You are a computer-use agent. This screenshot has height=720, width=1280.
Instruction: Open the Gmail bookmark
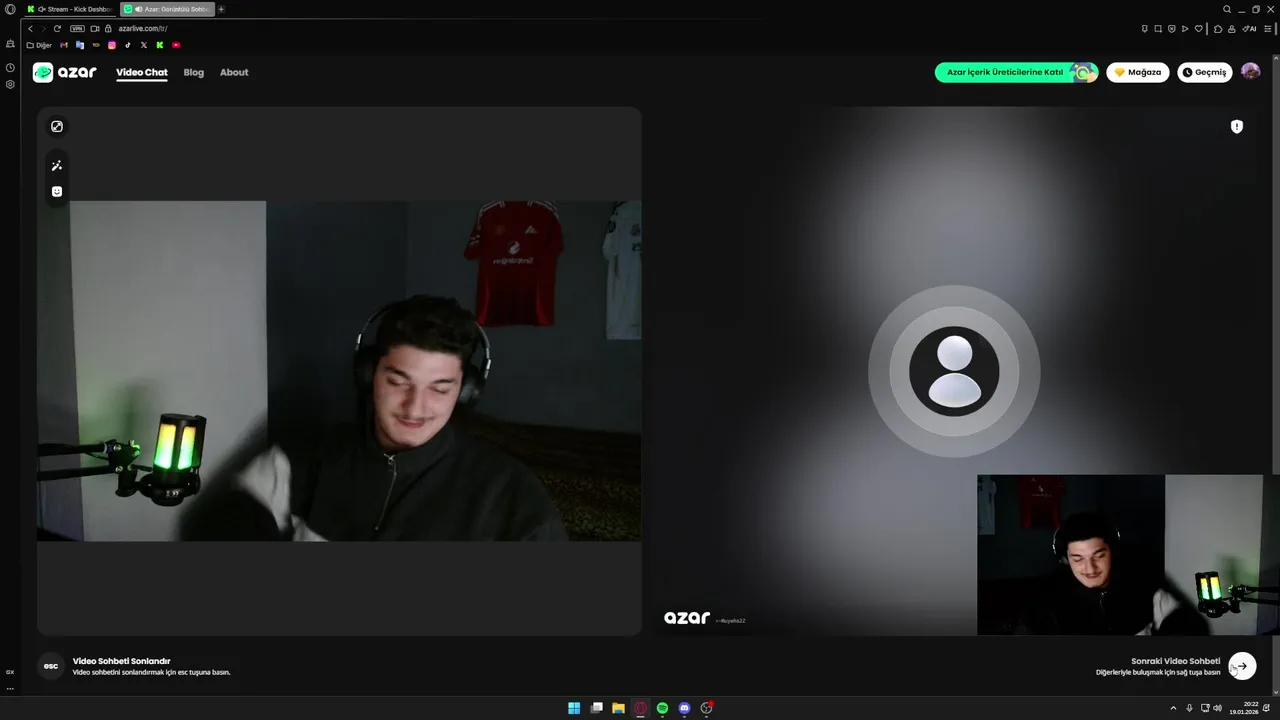[x=64, y=45]
